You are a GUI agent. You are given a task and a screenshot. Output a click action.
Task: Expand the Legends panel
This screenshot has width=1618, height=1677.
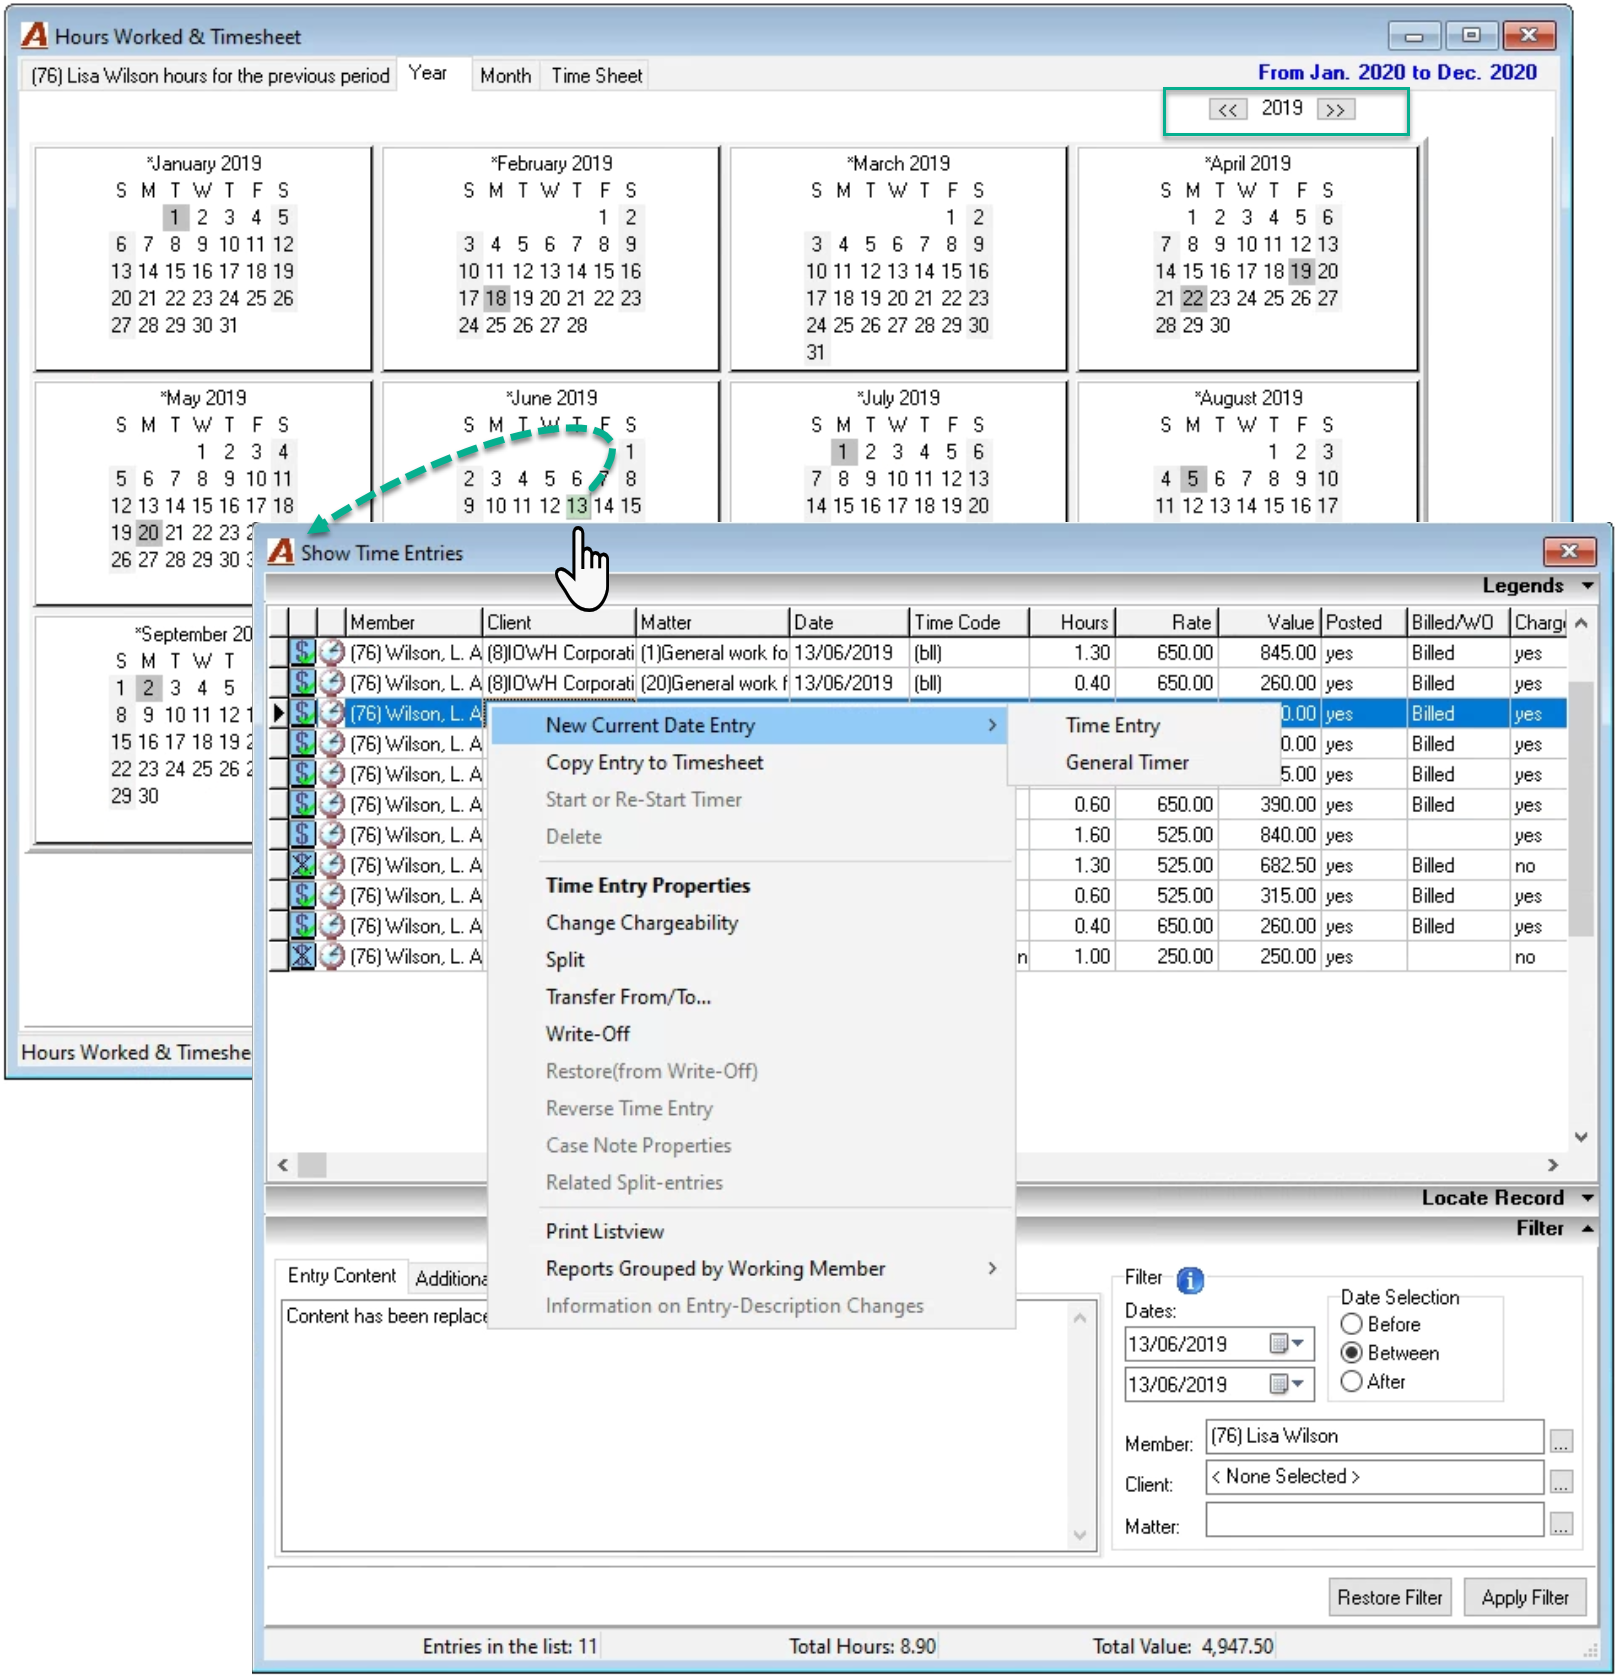pyautogui.click(x=1588, y=585)
